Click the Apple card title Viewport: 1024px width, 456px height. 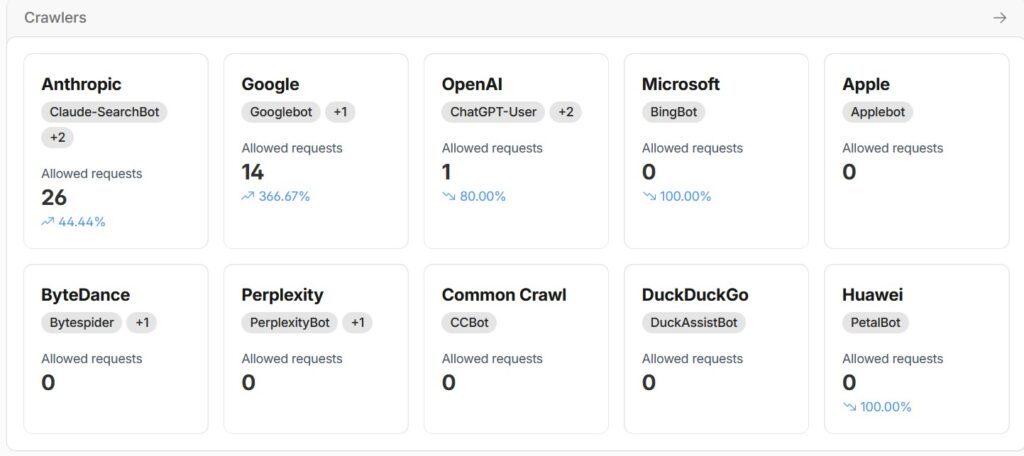pyautogui.click(x=866, y=84)
